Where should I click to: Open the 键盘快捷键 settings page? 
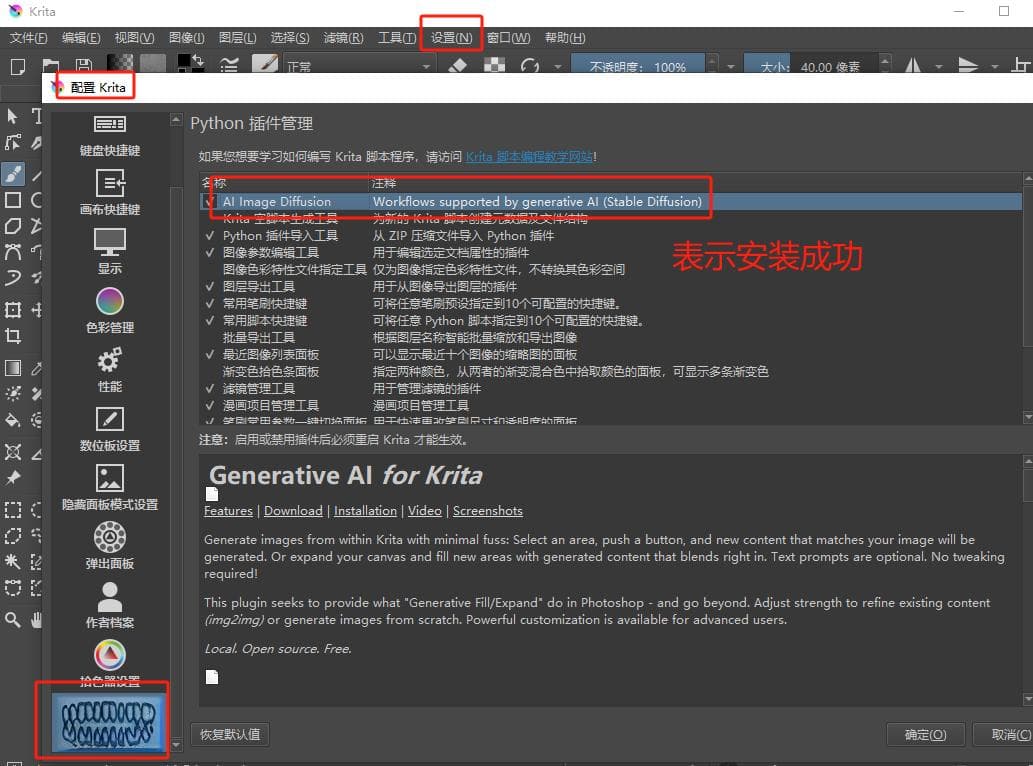[109, 136]
